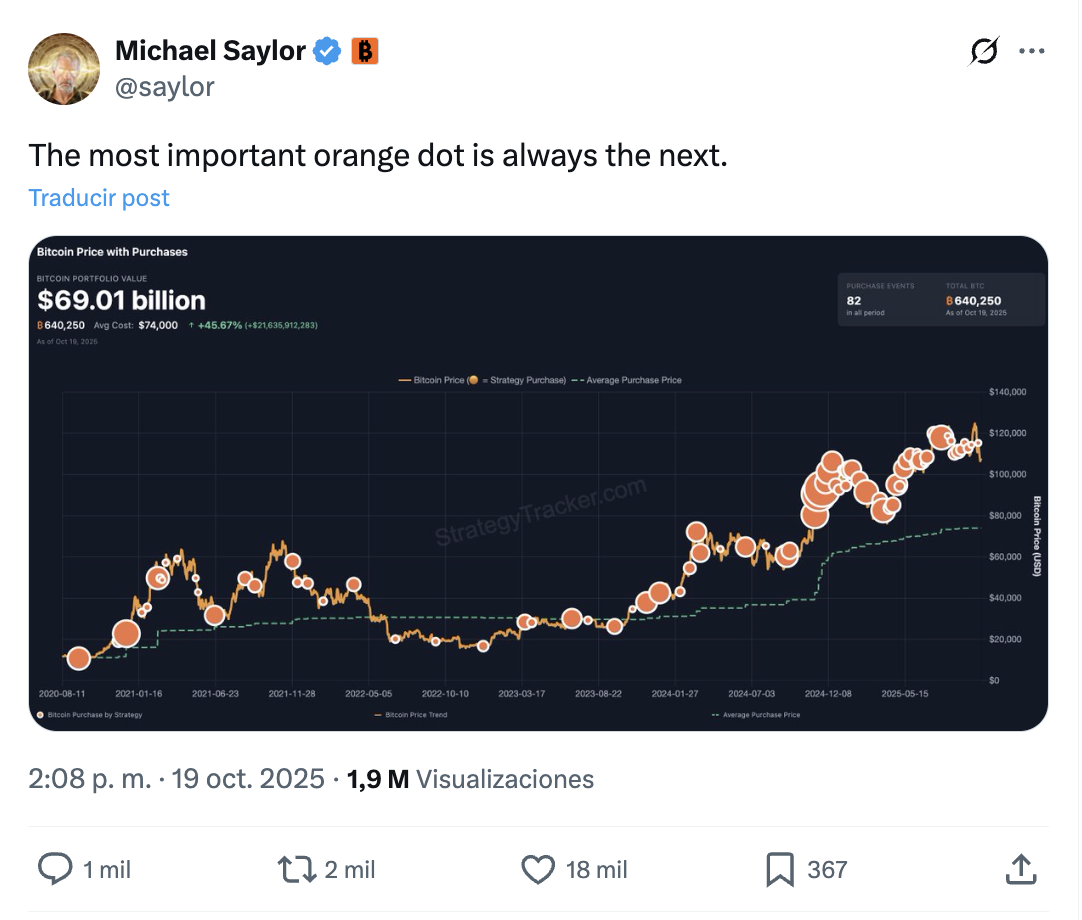Viewport: 1082px width, 920px height.
Task: Open the "2:08 p. m. · 19 oct. 2025" timestamp
Action: tap(176, 779)
